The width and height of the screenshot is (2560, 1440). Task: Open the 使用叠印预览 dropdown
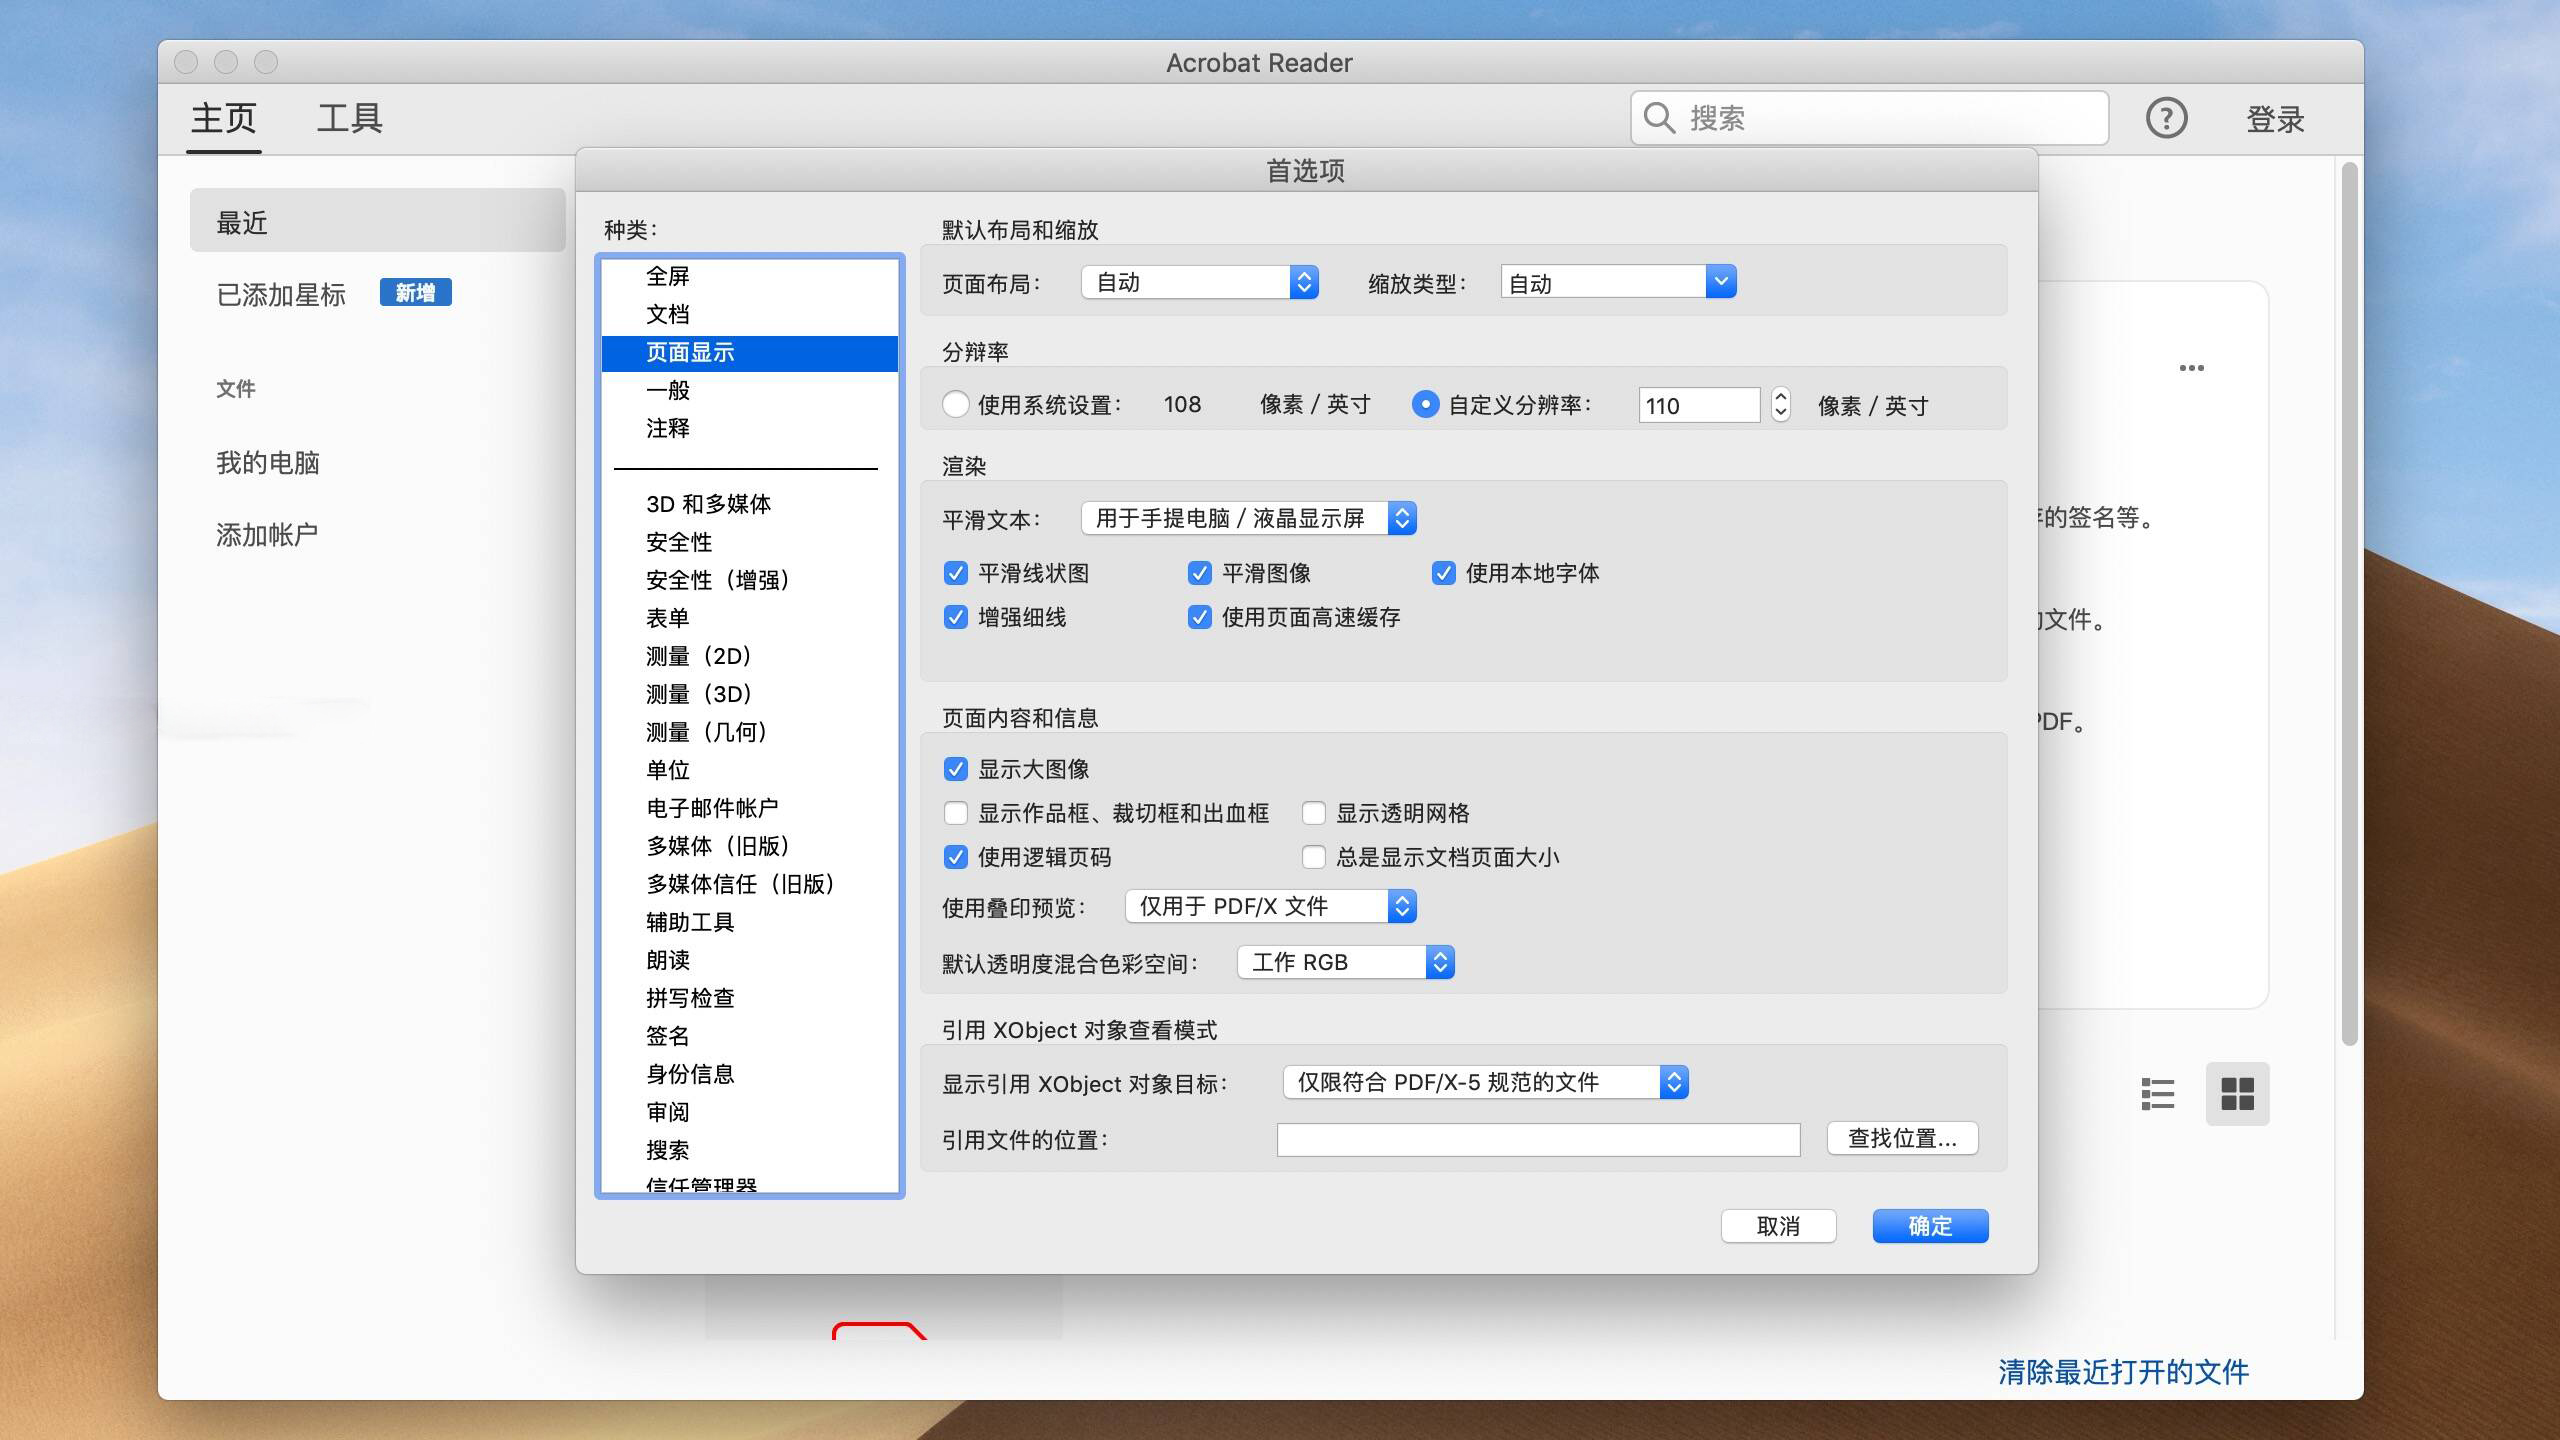coord(1270,907)
